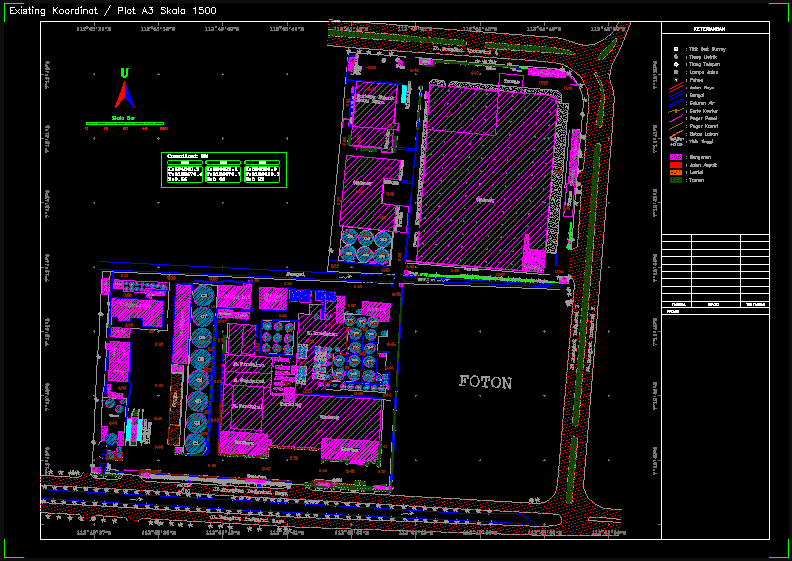Select the blue Saluran Air line sample
792x561 pixels.
pos(676,103)
